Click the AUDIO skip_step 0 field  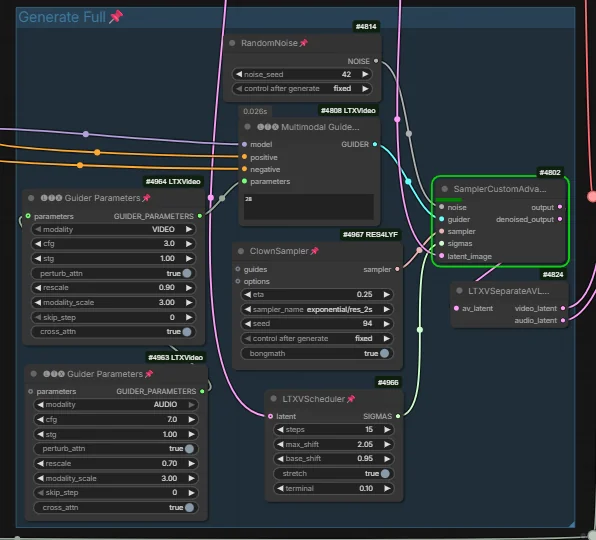point(116,493)
